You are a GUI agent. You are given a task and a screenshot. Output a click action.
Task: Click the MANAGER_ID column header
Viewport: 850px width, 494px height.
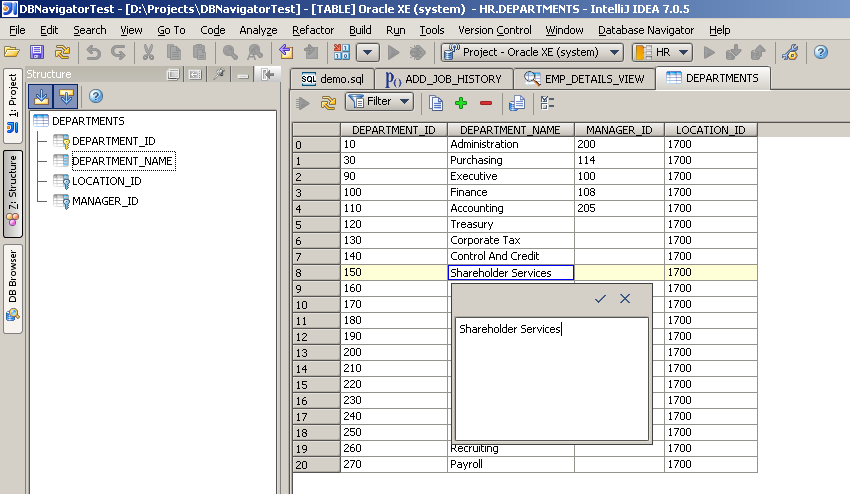(619, 130)
